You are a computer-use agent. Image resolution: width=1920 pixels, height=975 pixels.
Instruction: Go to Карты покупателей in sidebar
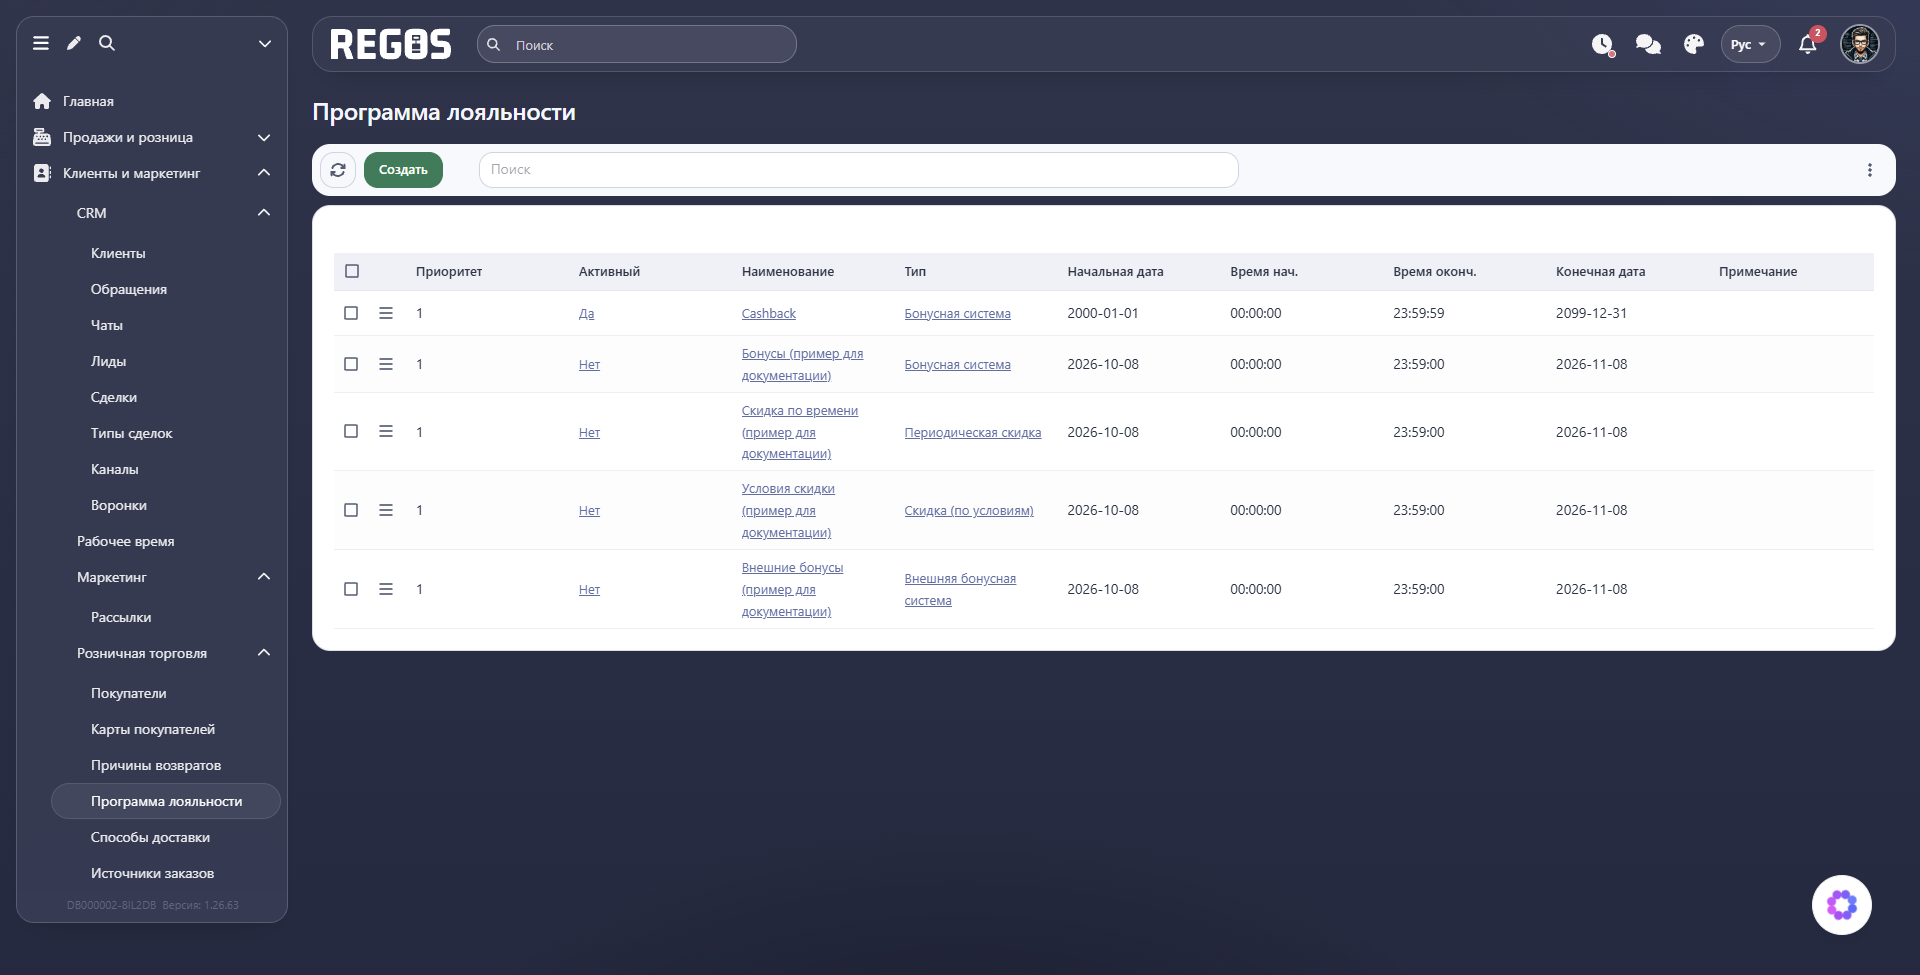point(153,729)
